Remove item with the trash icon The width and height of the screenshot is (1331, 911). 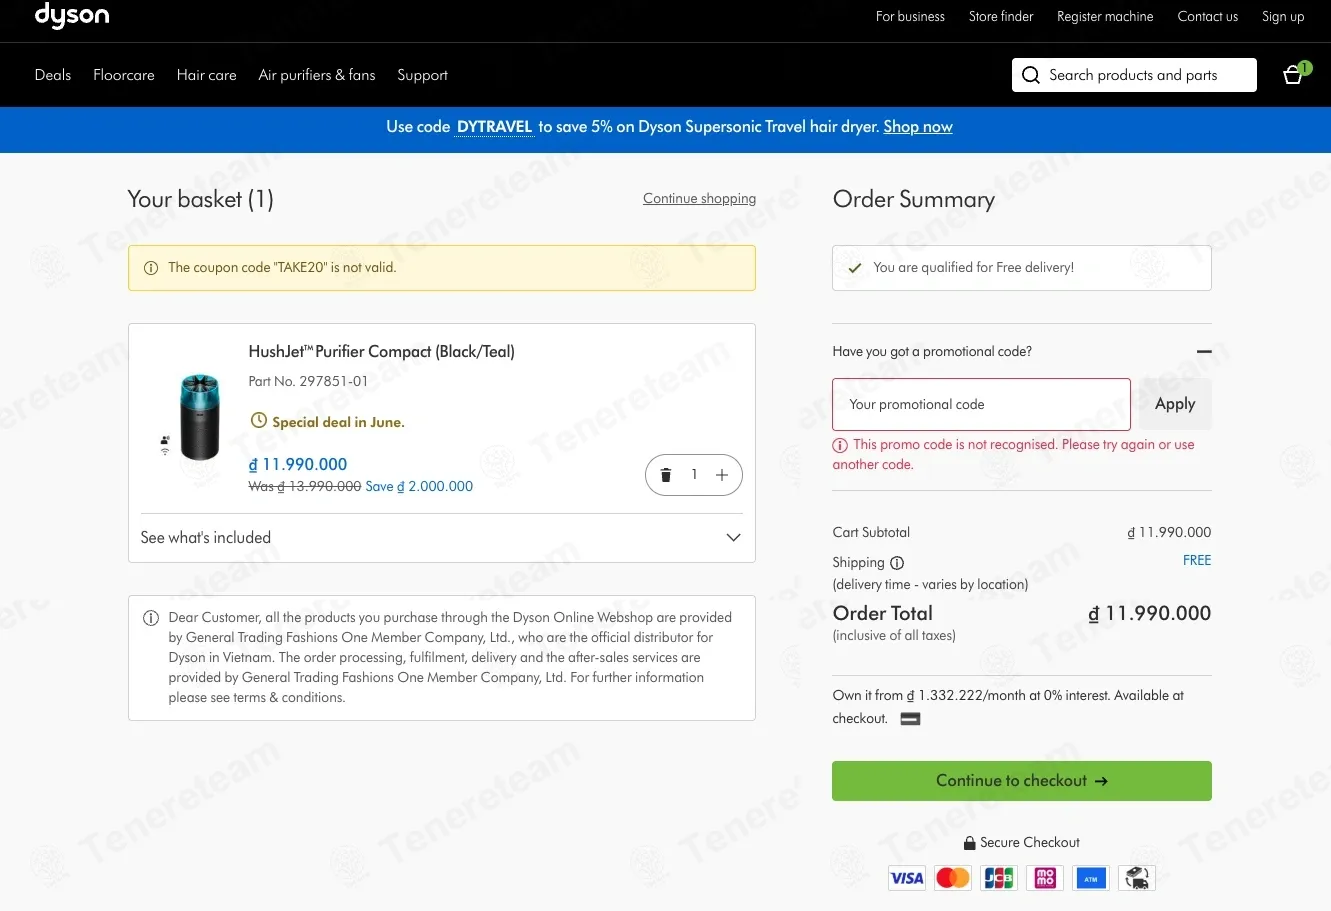(x=666, y=475)
